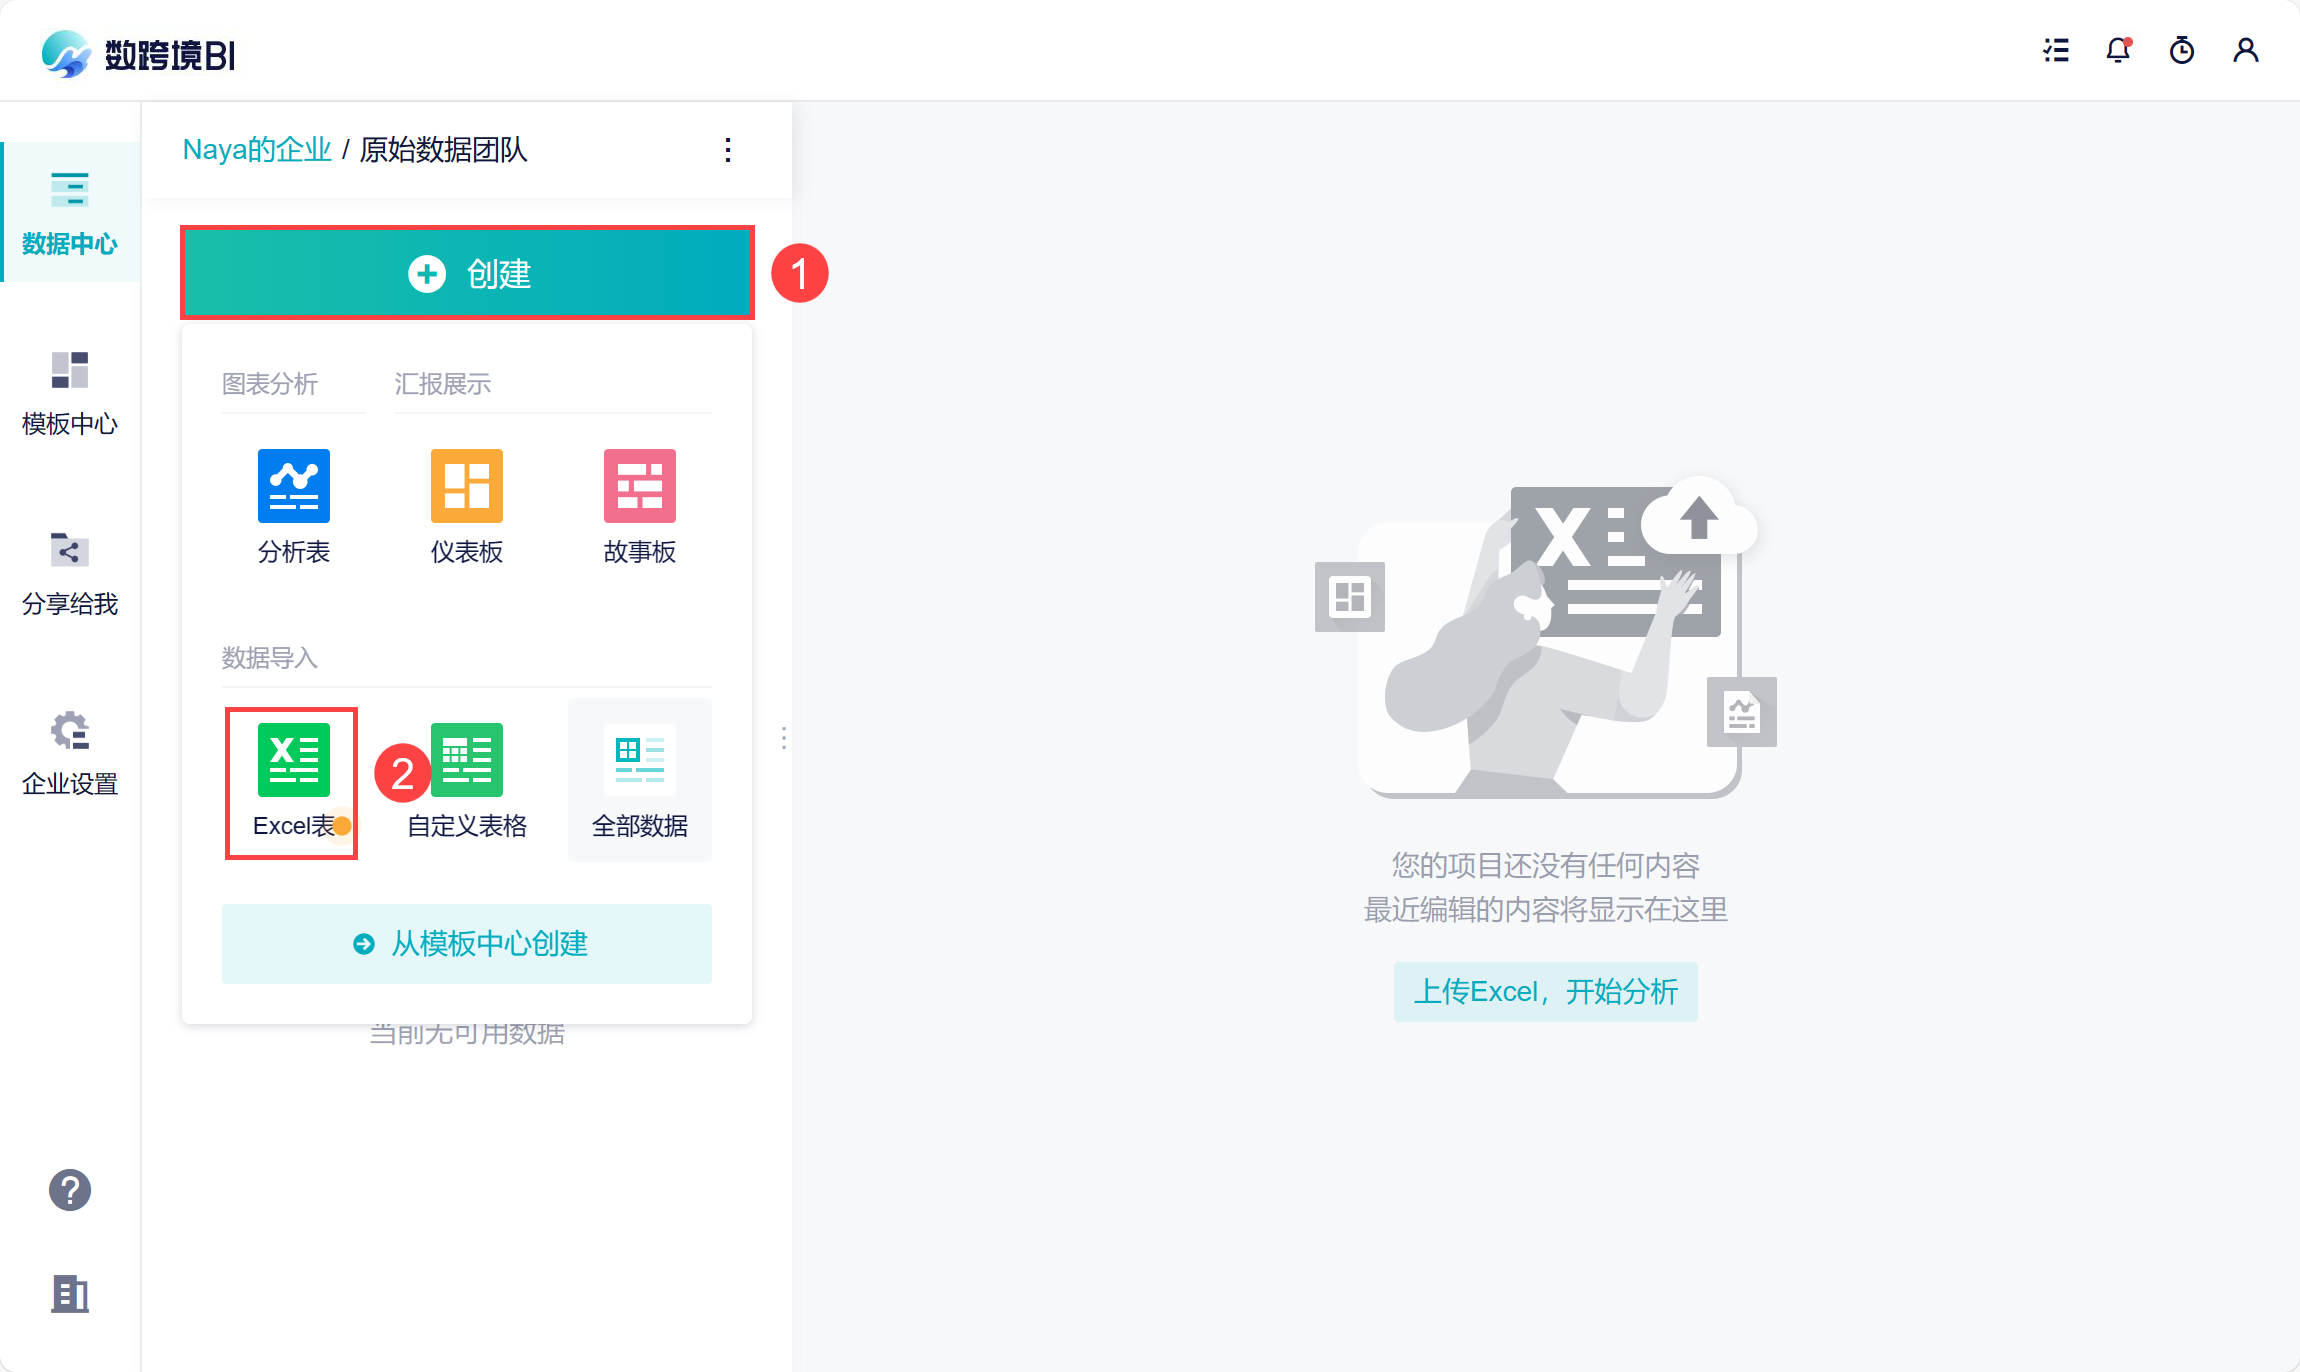
Task: Choose Excel表 data import icon
Action: click(292, 761)
